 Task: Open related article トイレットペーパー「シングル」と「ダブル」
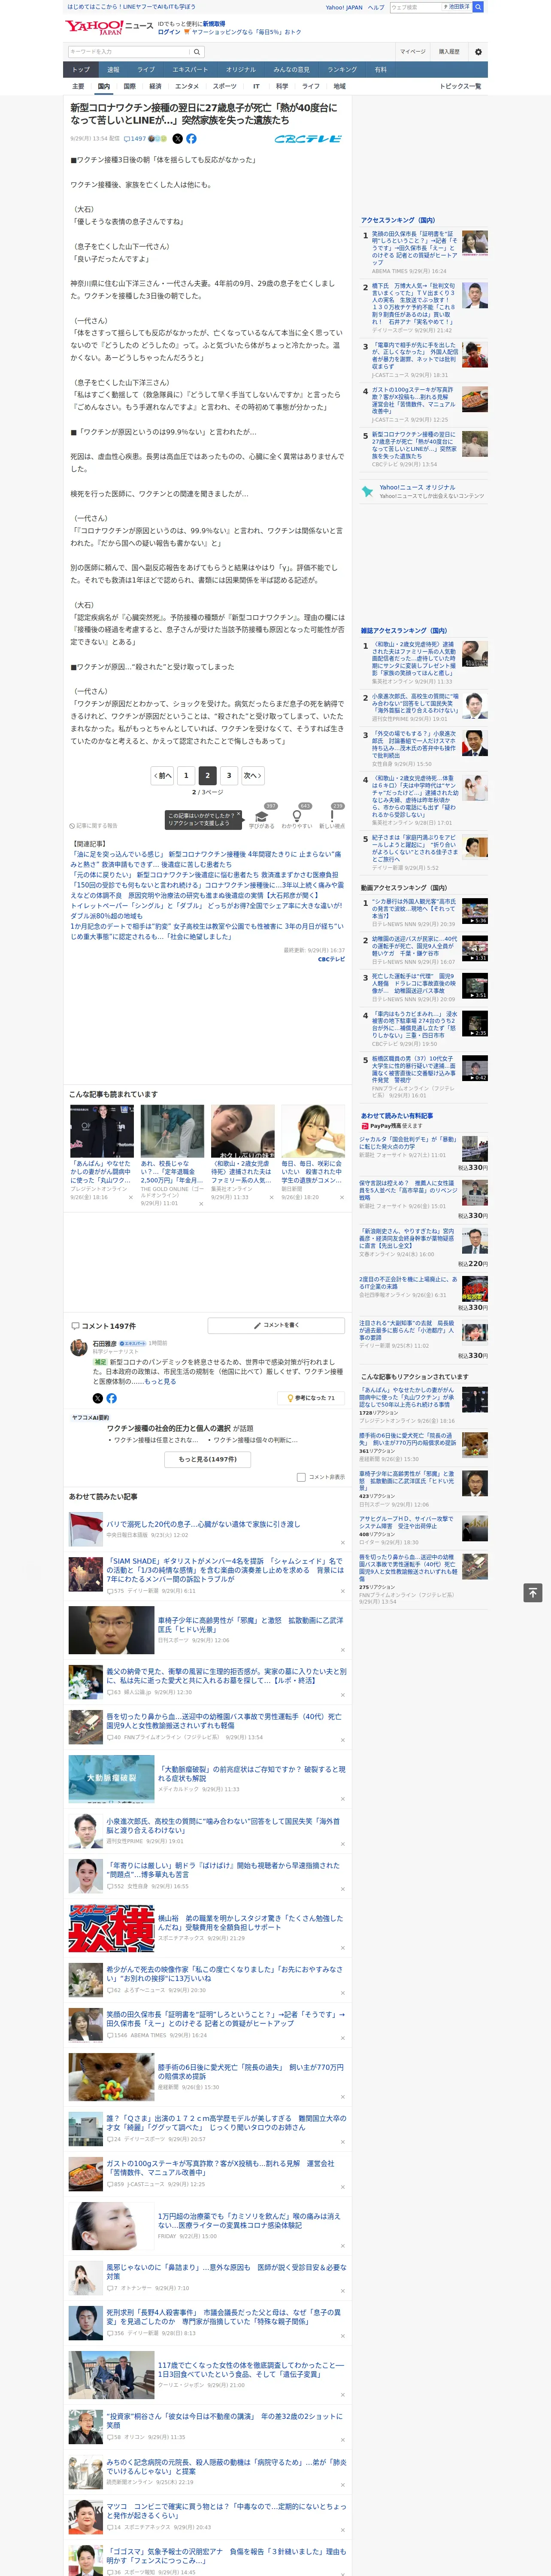coord(205,910)
